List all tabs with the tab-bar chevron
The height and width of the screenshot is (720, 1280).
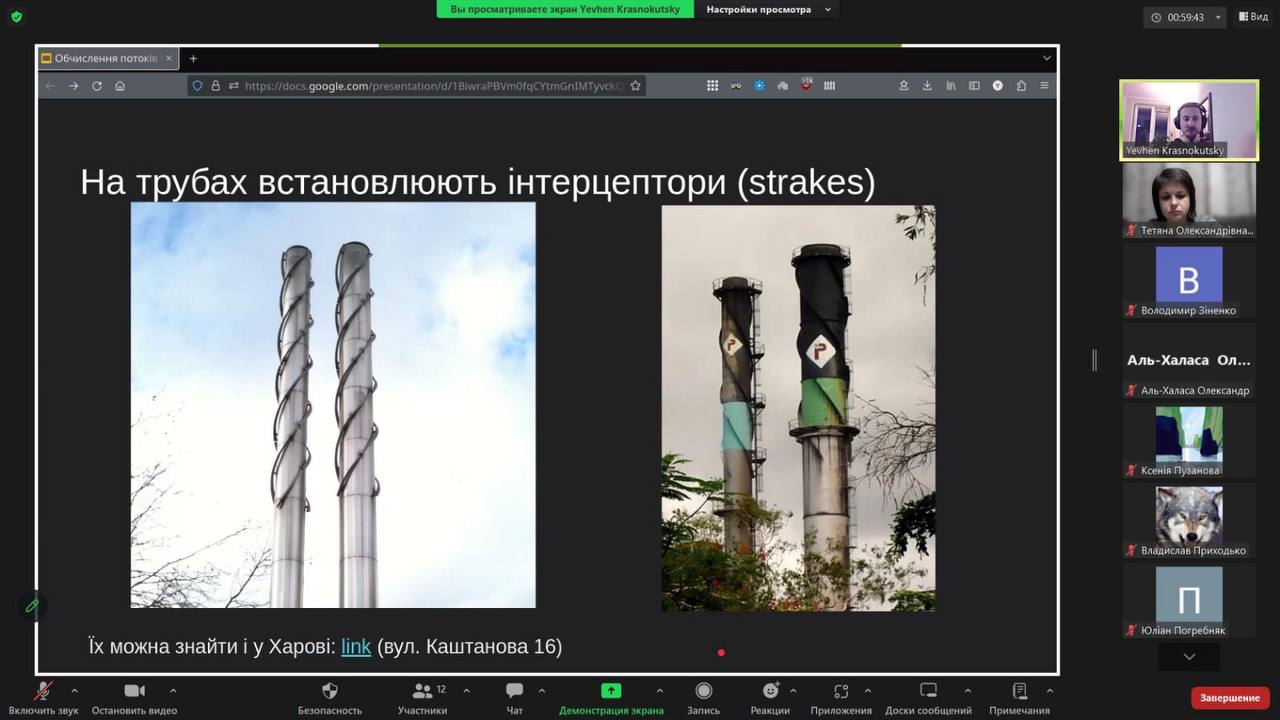tap(1047, 58)
